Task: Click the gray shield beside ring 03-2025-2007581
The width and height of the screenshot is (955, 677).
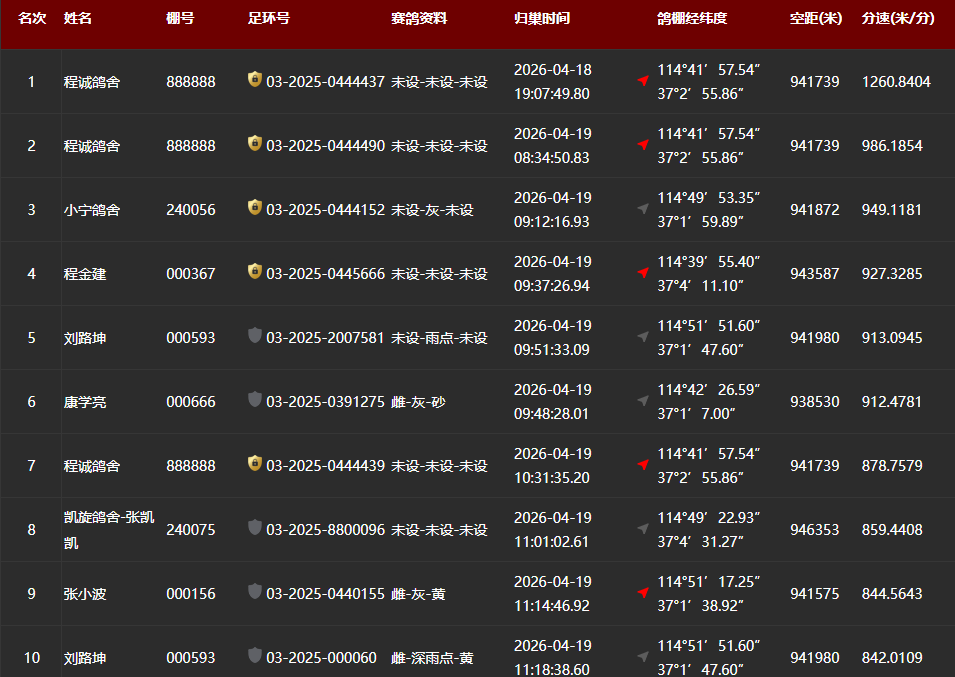Action: [255, 336]
